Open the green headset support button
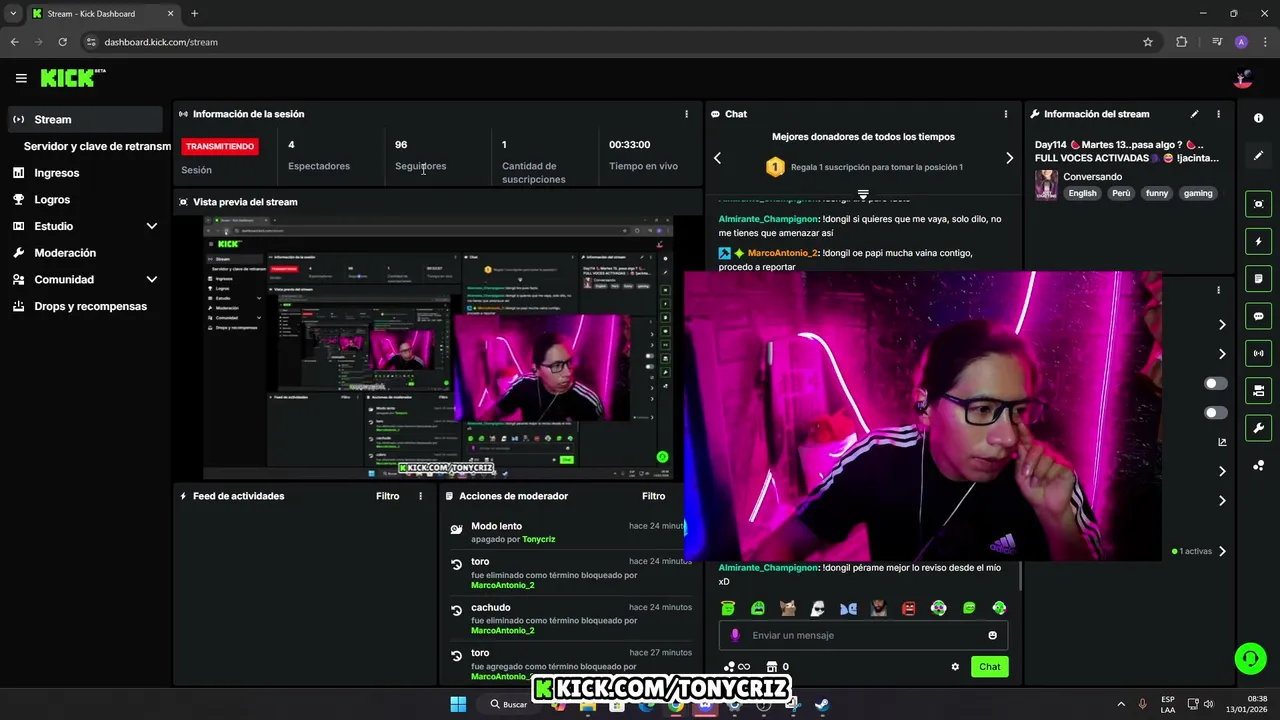The image size is (1280, 720). pos(1250,658)
